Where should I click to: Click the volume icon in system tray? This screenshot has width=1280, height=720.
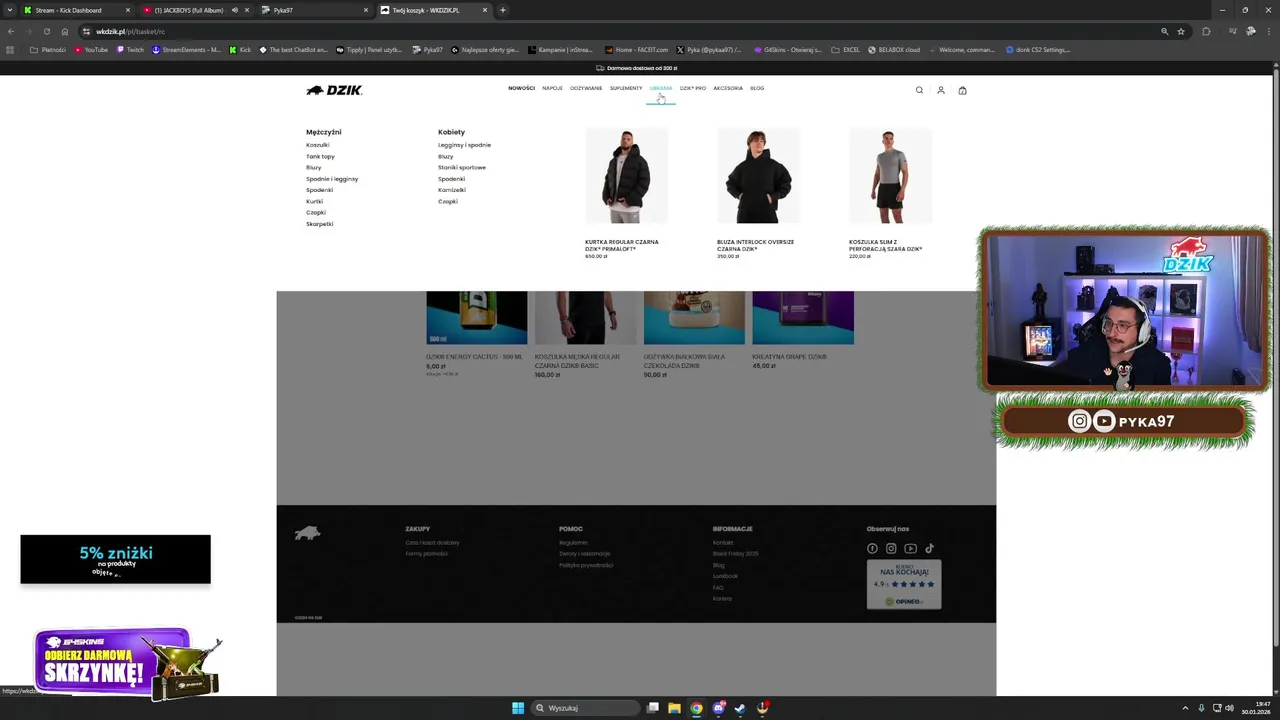(1229, 708)
